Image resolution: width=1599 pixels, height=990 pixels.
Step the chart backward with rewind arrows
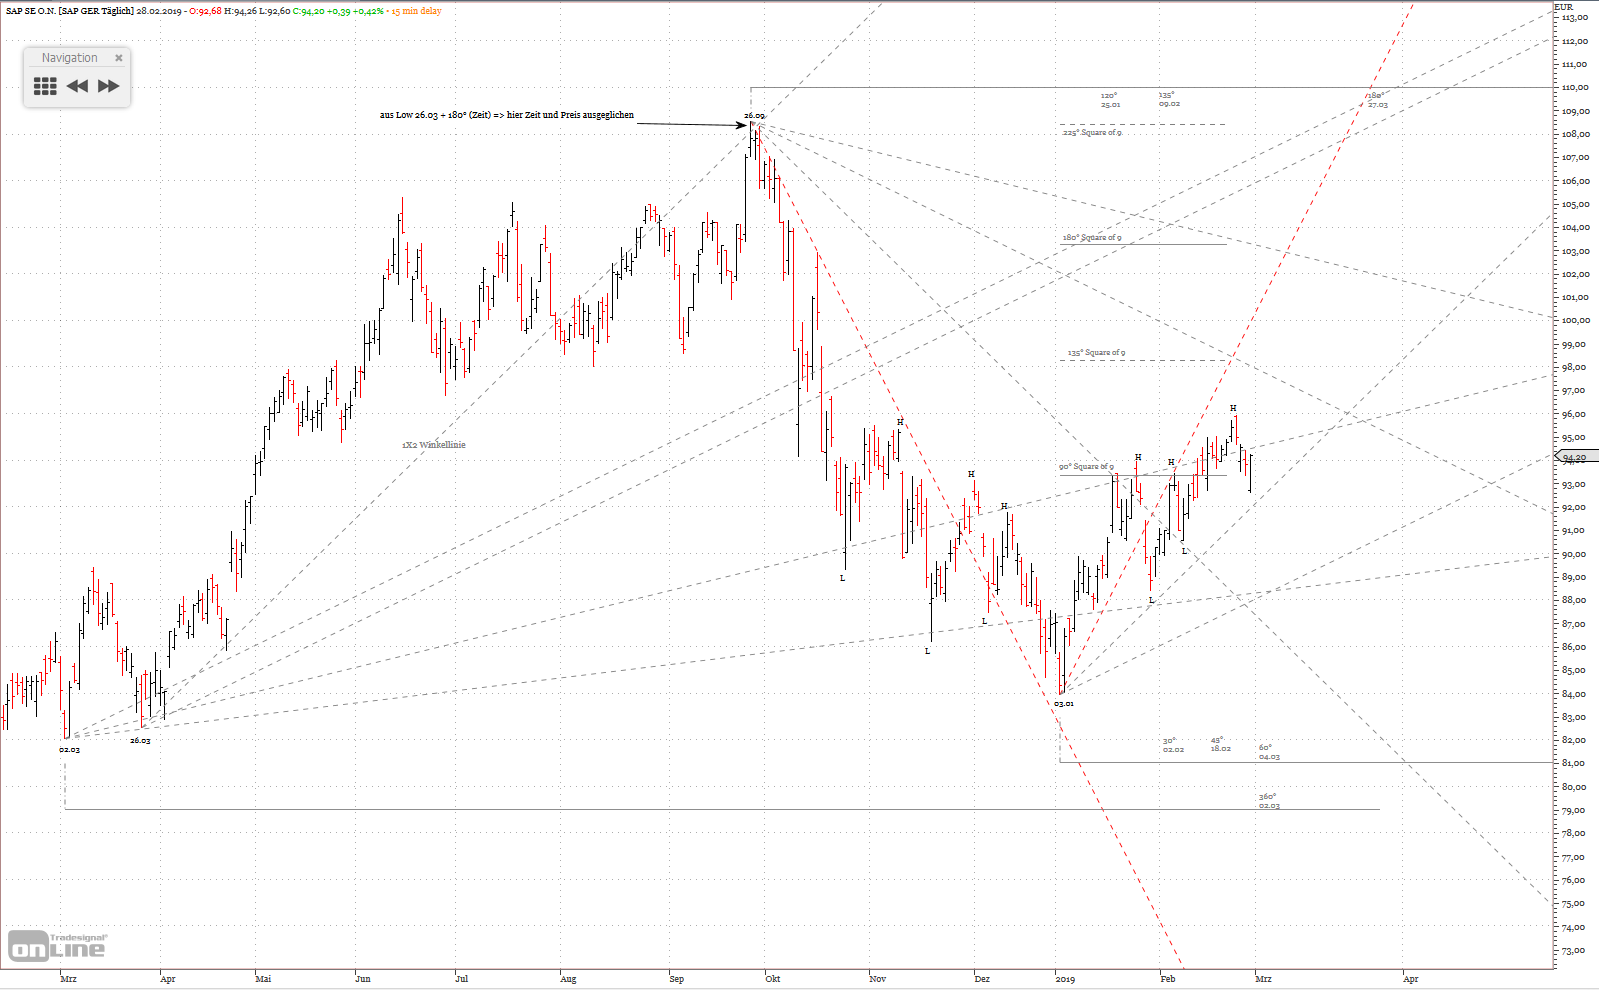77,86
